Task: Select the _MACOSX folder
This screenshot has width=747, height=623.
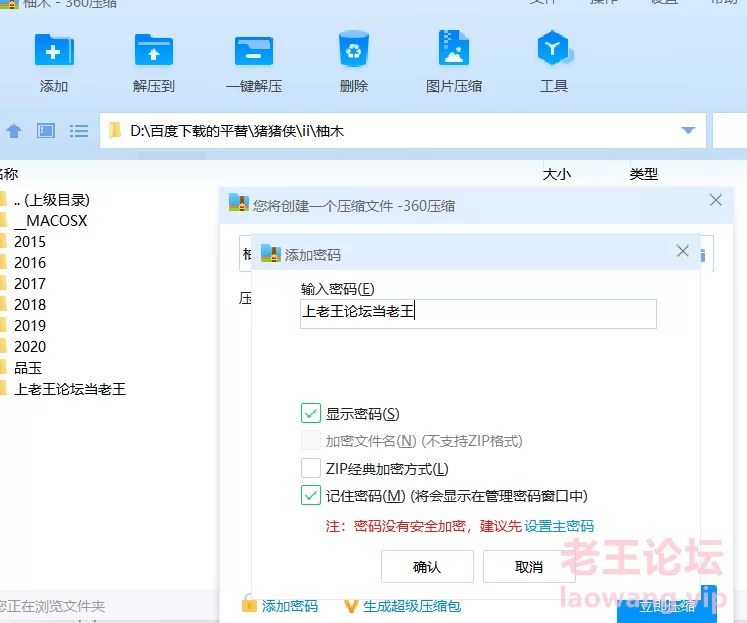Action: click(50, 221)
